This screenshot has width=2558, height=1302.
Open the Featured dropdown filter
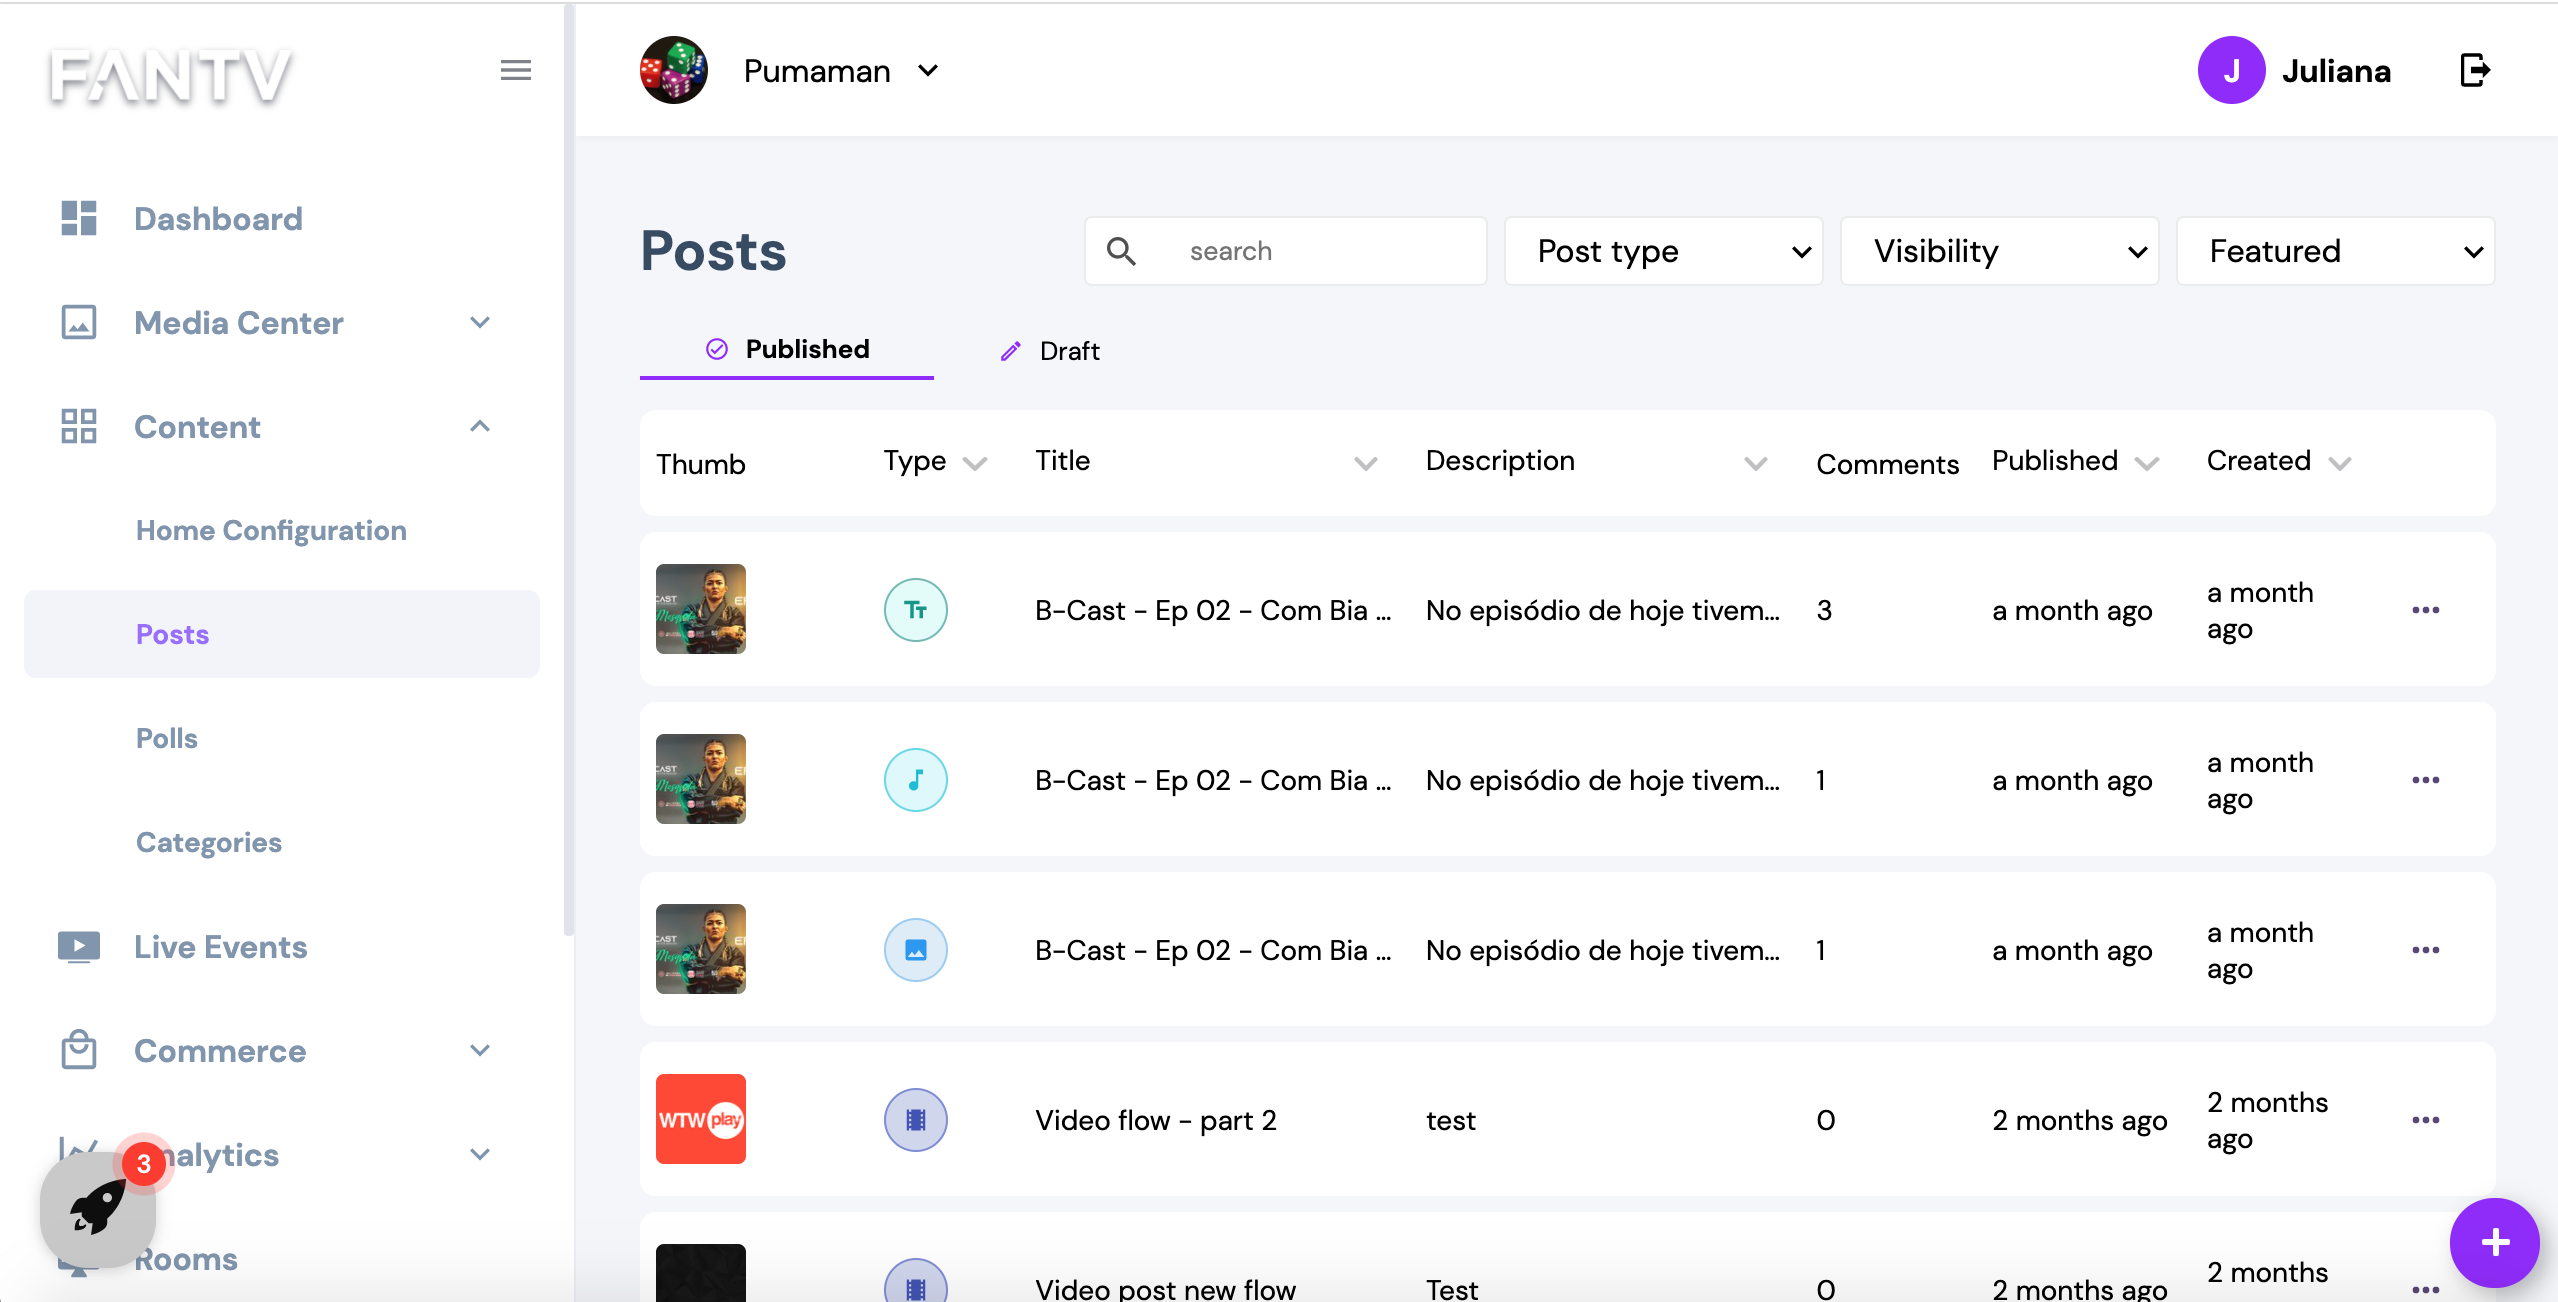(2335, 251)
